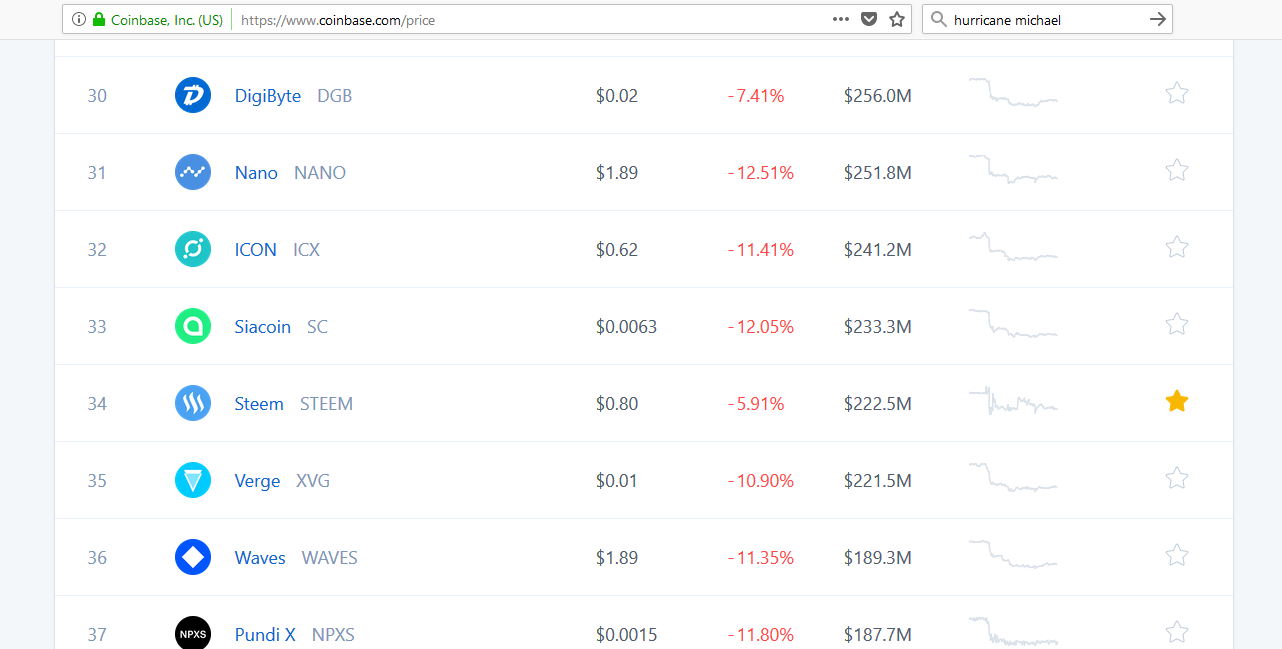Click the Siacoin logo icon
The height and width of the screenshot is (649, 1282).
[193, 326]
